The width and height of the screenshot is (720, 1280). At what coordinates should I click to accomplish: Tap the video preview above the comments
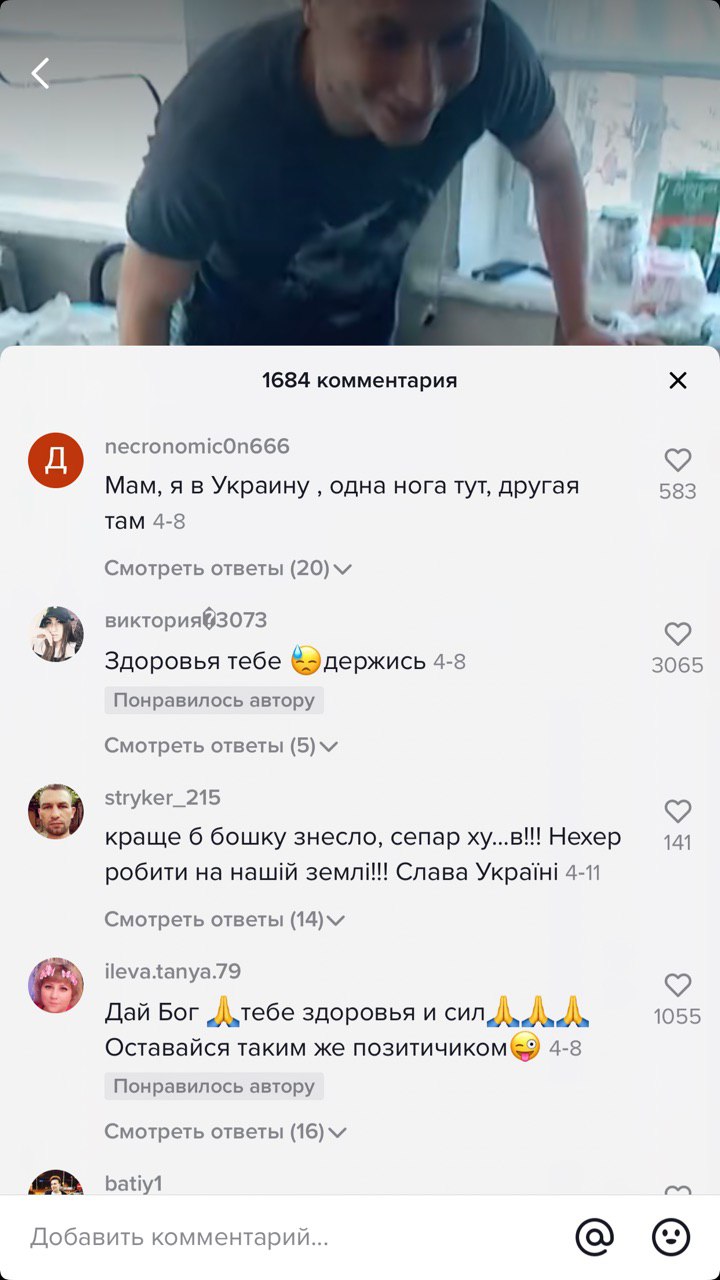click(x=360, y=172)
